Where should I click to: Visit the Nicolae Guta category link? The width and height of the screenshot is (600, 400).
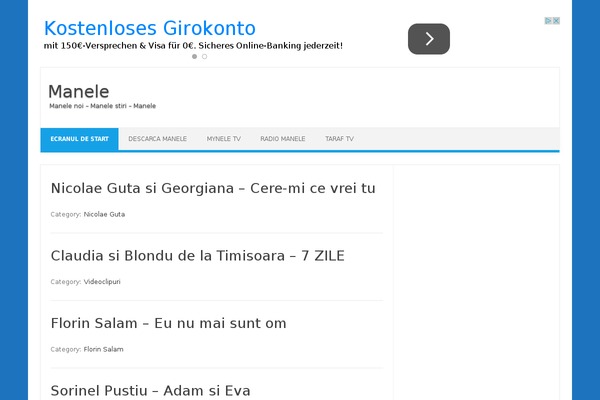coord(104,214)
